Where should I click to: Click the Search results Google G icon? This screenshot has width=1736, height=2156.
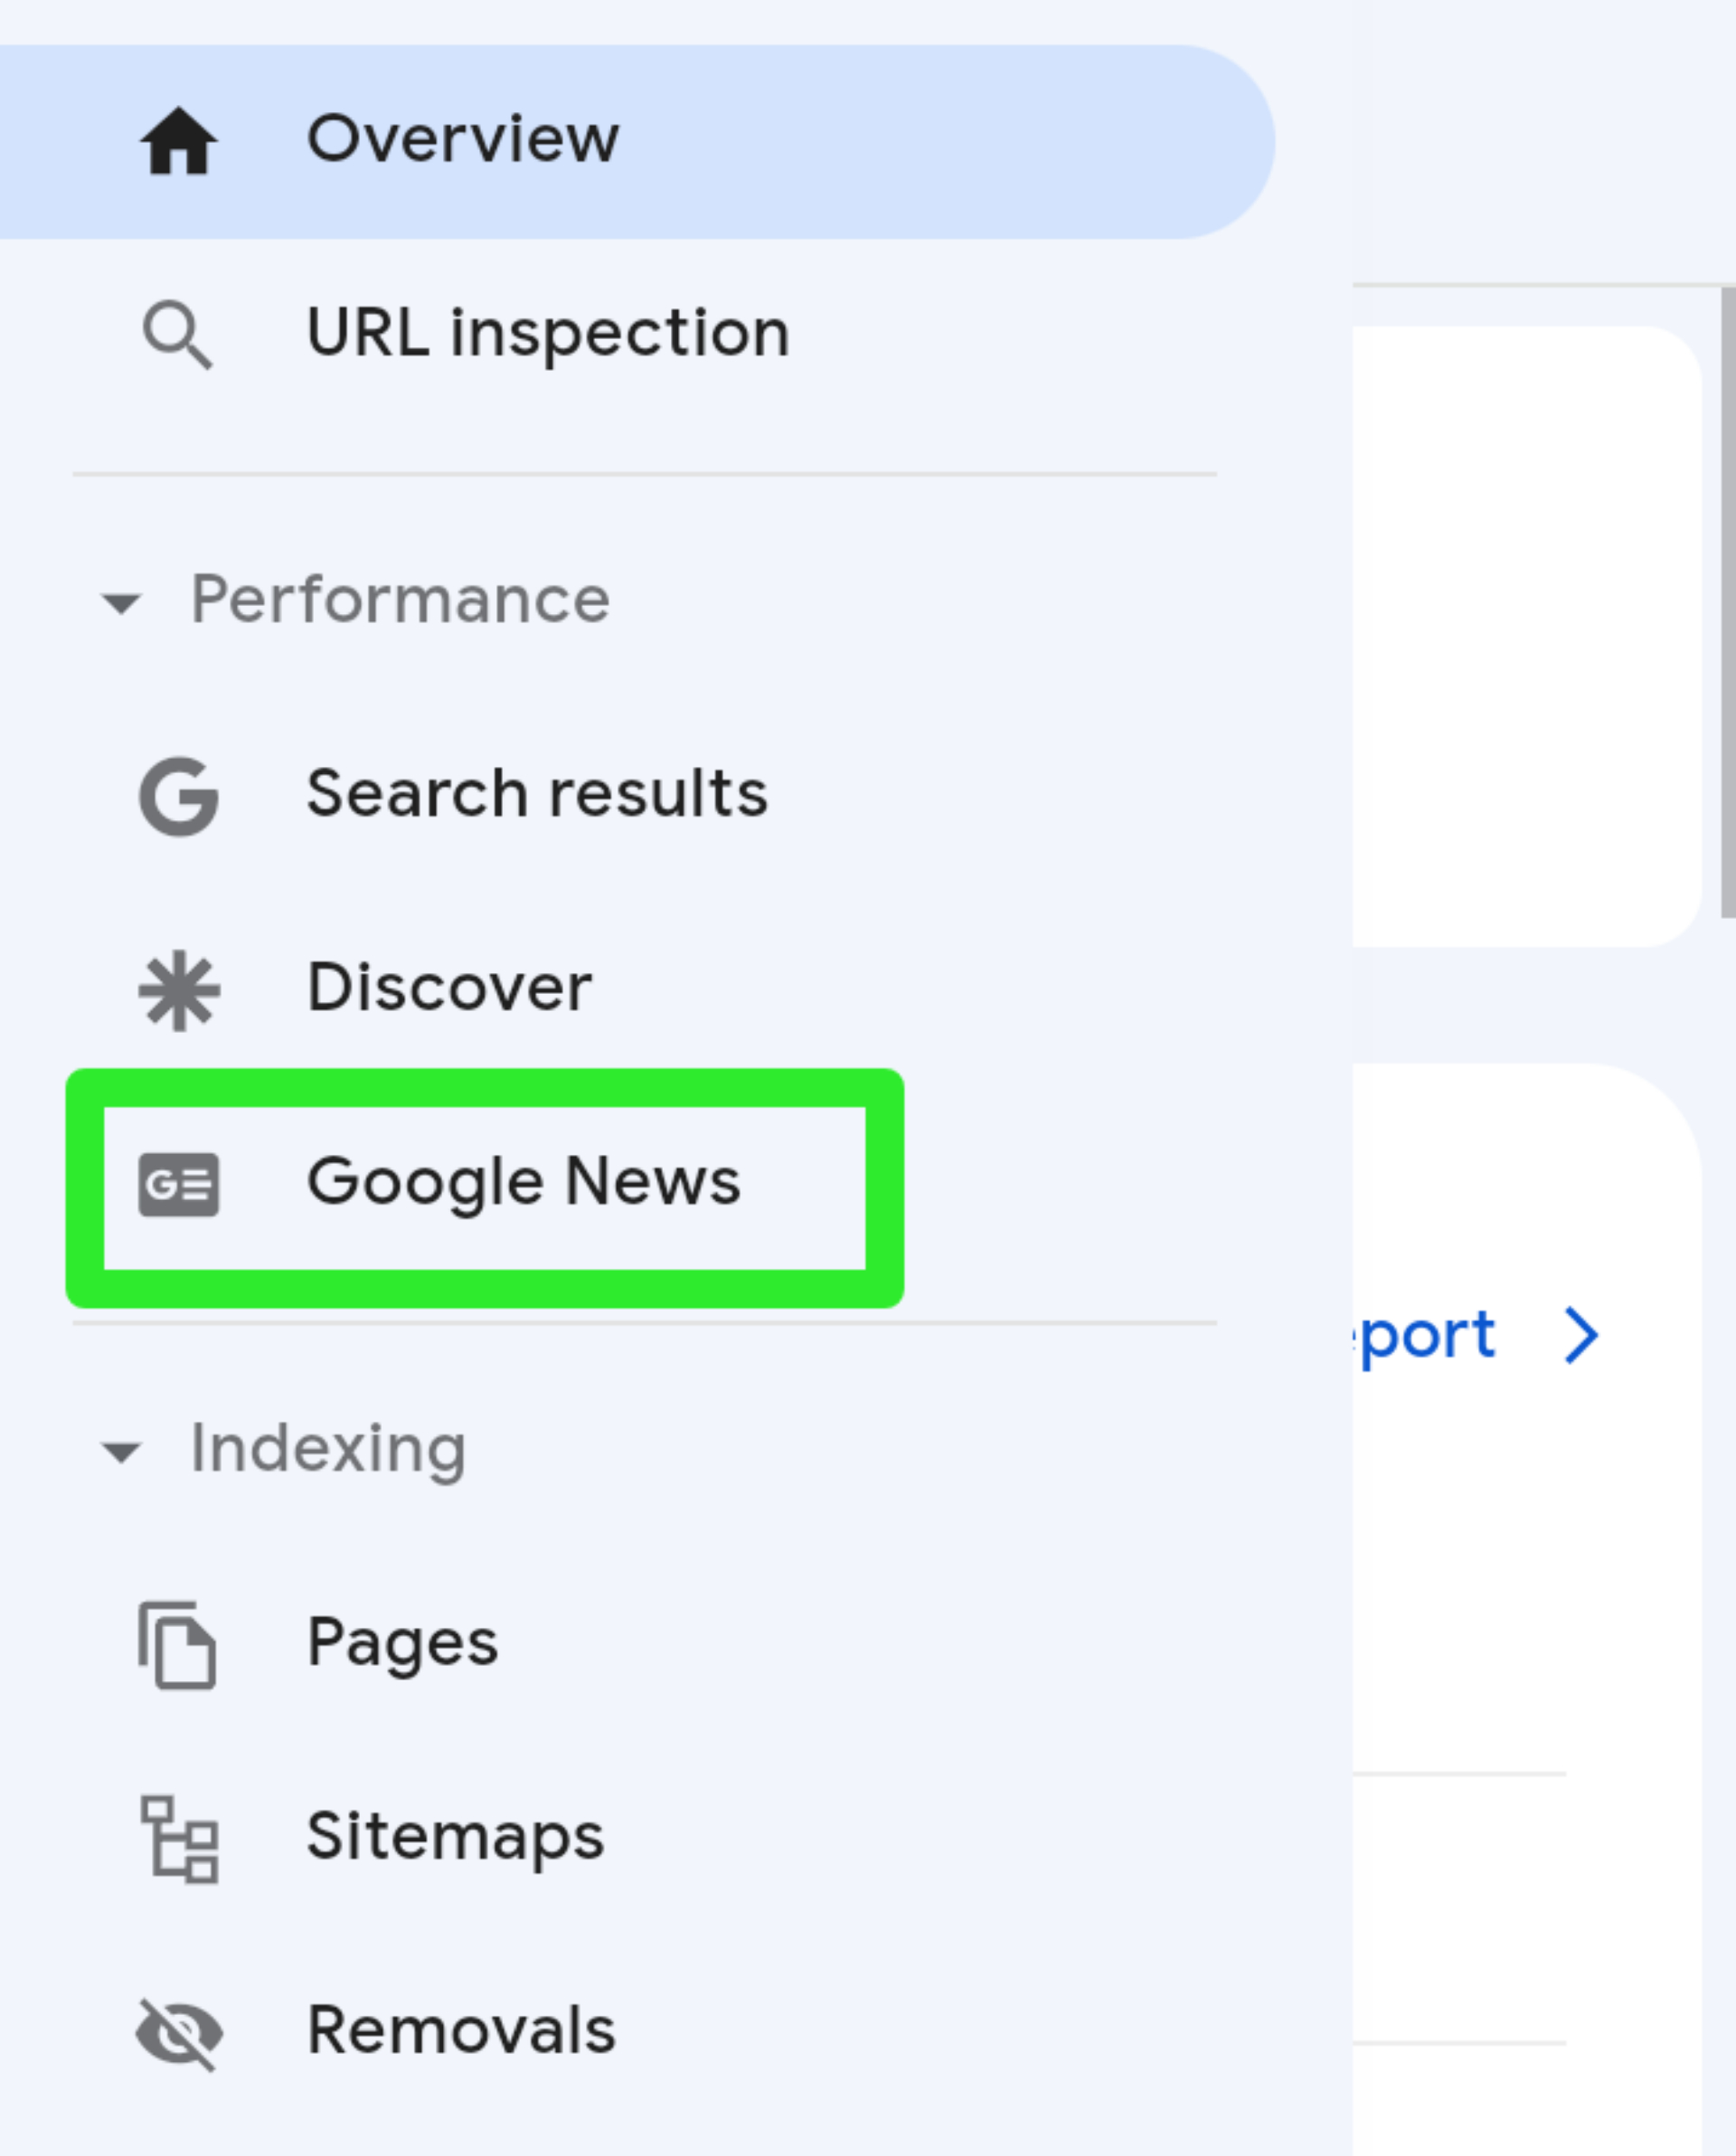(x=179, y=796)
